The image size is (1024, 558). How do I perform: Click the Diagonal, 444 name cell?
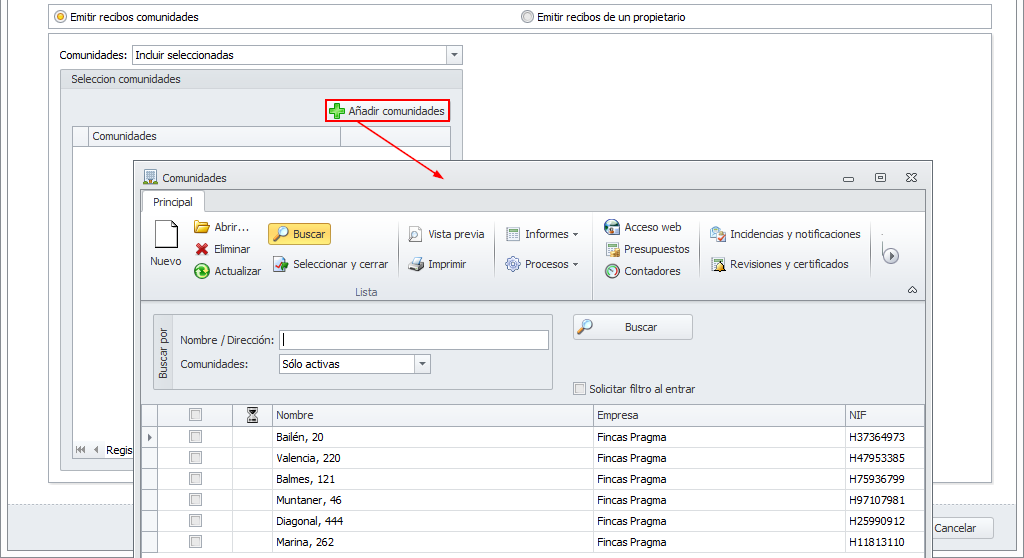pos(432,521)
